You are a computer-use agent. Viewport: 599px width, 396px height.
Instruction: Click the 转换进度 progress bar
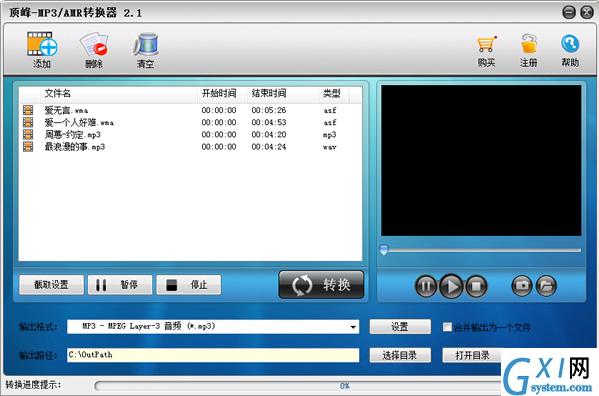coord(298,386)
